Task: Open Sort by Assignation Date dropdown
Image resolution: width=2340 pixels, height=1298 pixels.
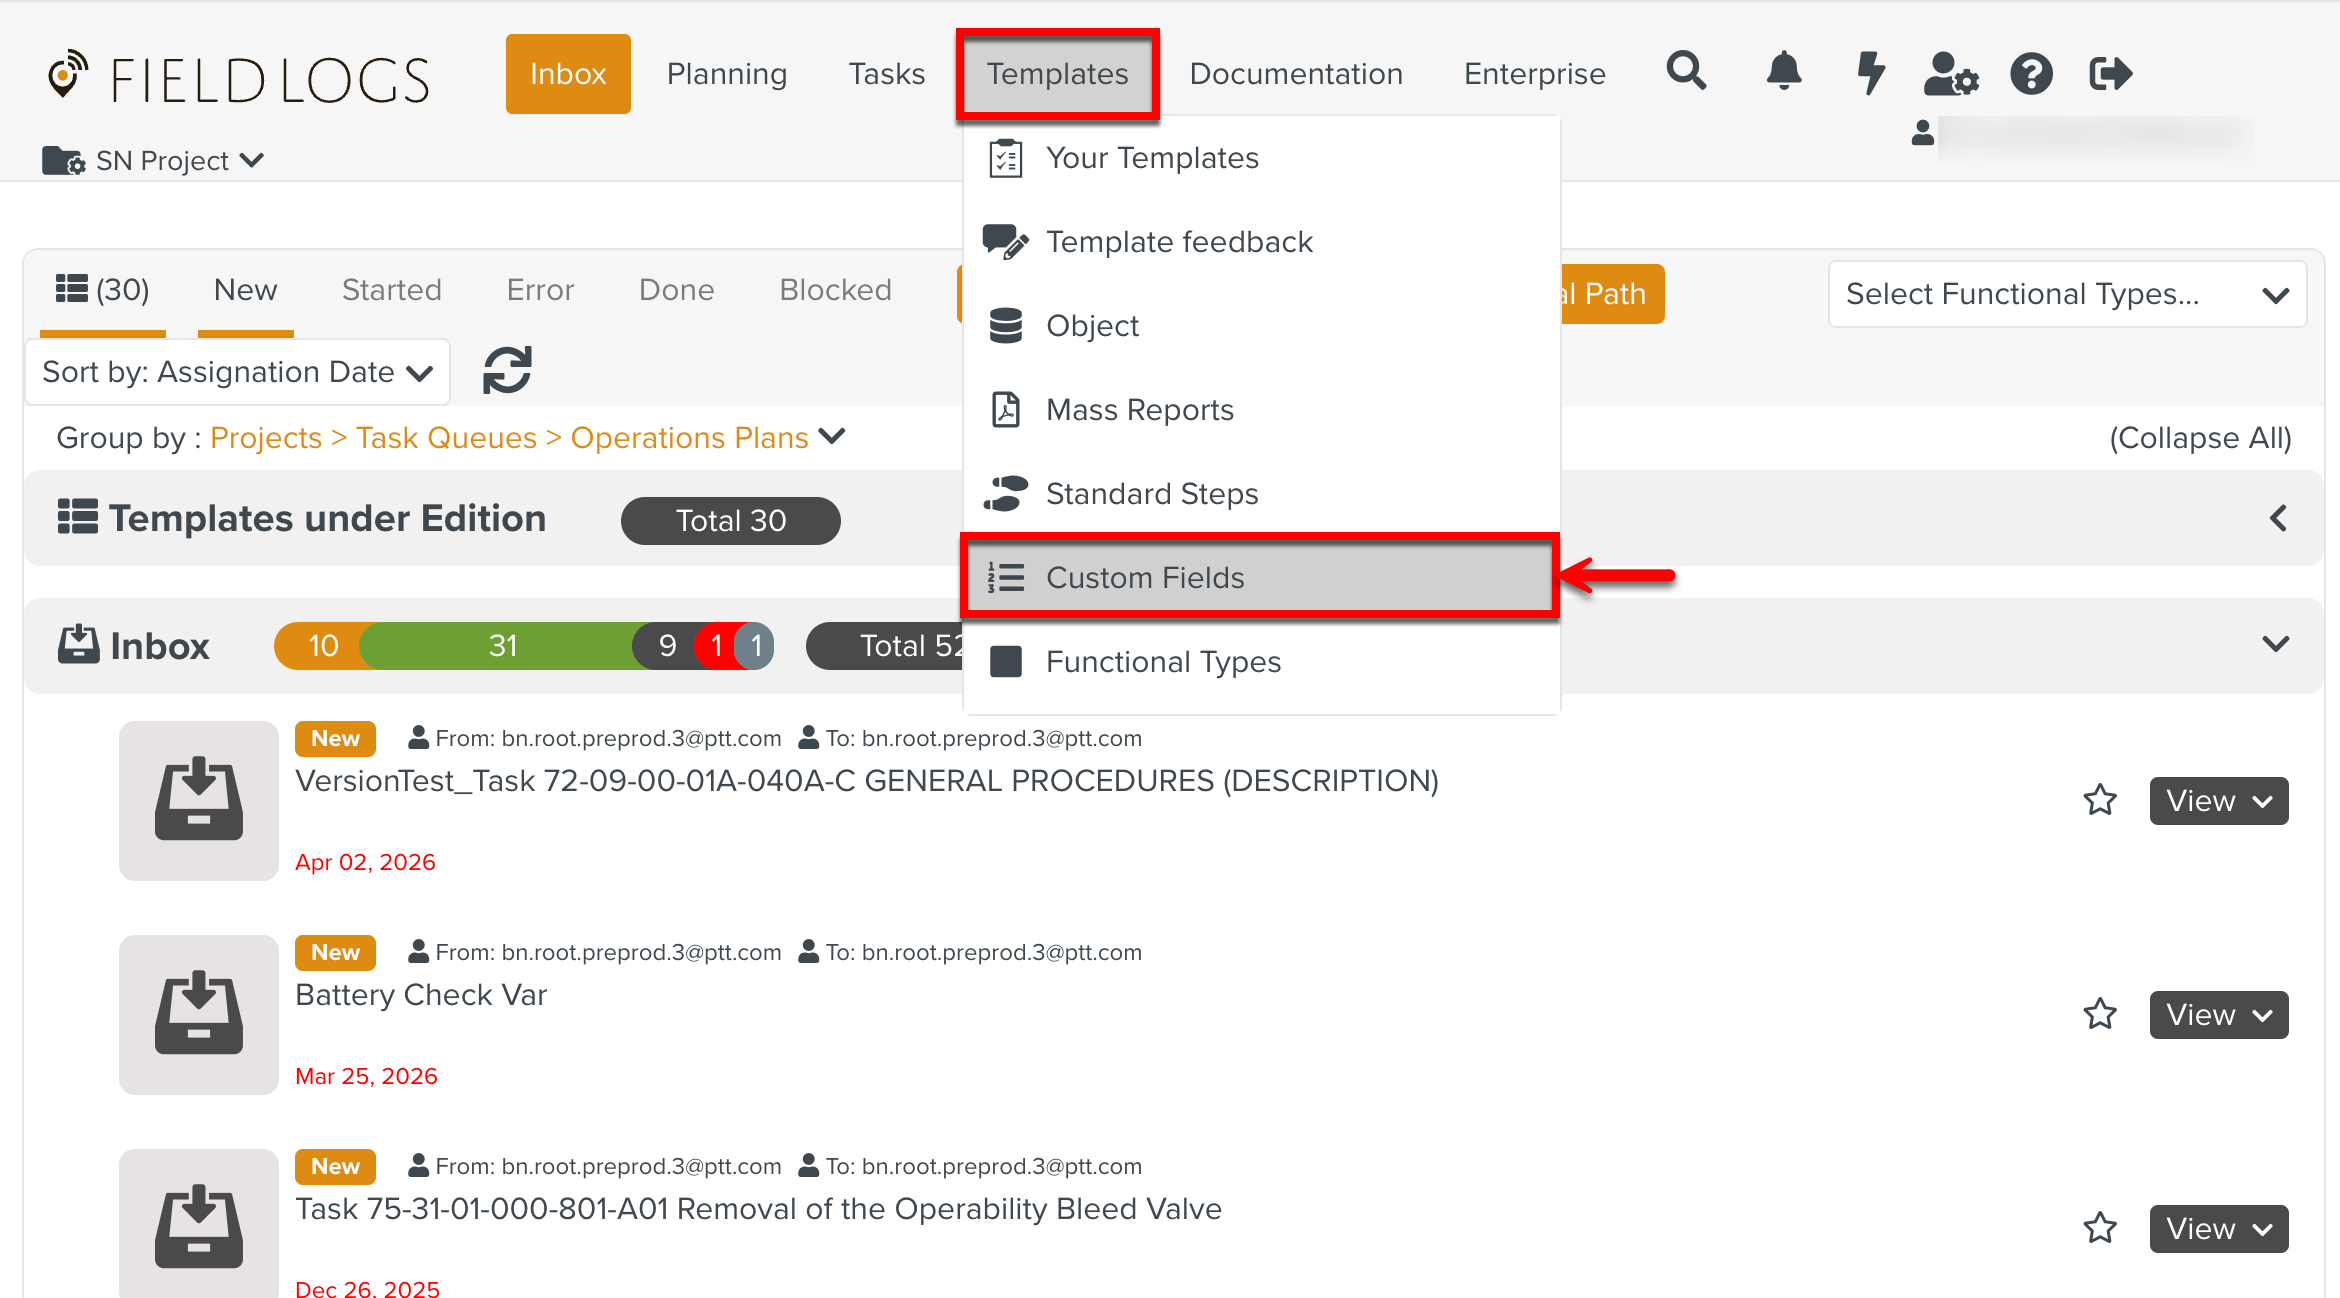Action: pyautogui.click(x=237, y=372)
